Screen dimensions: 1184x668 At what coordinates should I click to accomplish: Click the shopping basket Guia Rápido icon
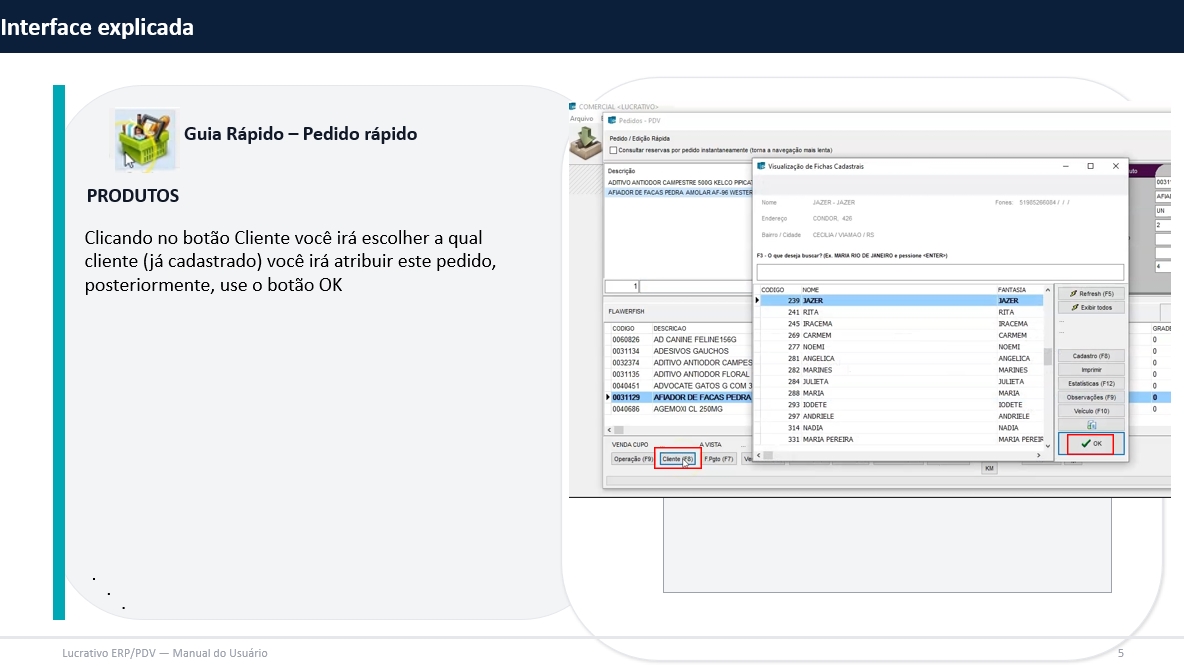(x=144, y=139)
